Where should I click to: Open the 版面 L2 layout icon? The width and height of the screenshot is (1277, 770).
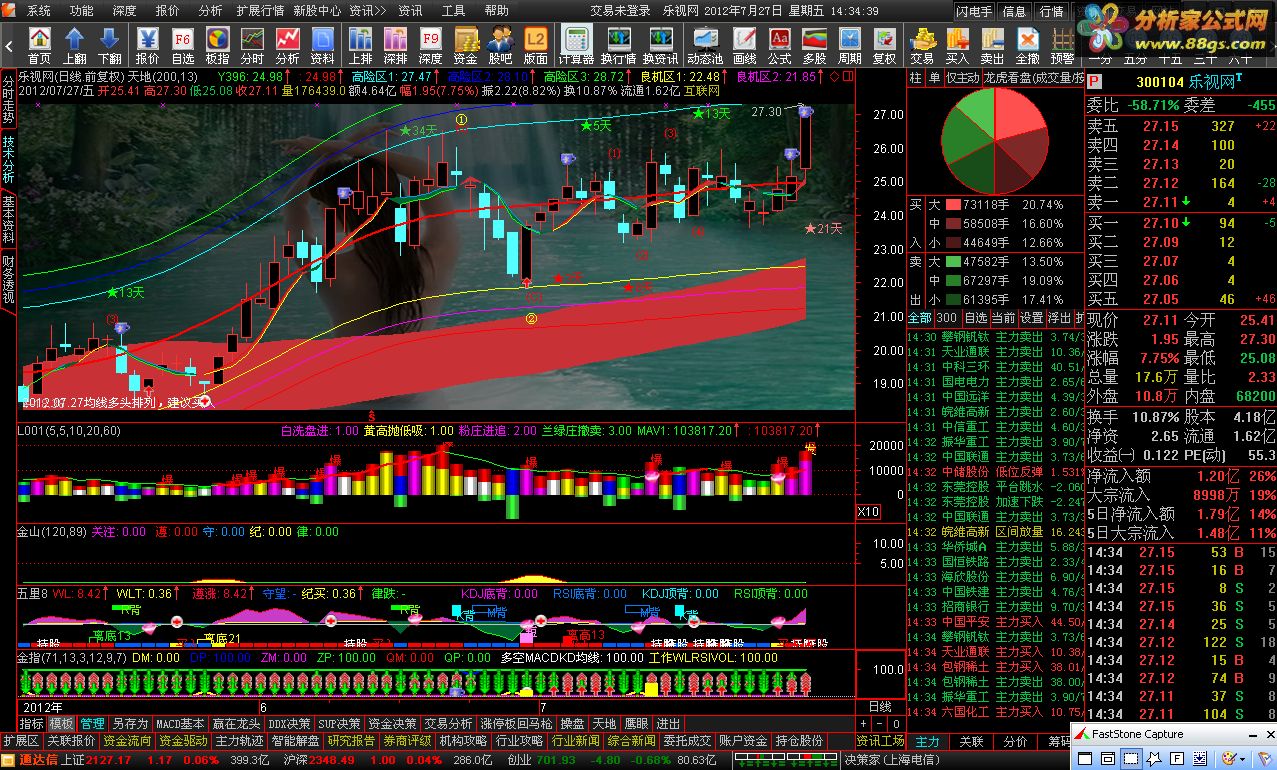(536, 44)
